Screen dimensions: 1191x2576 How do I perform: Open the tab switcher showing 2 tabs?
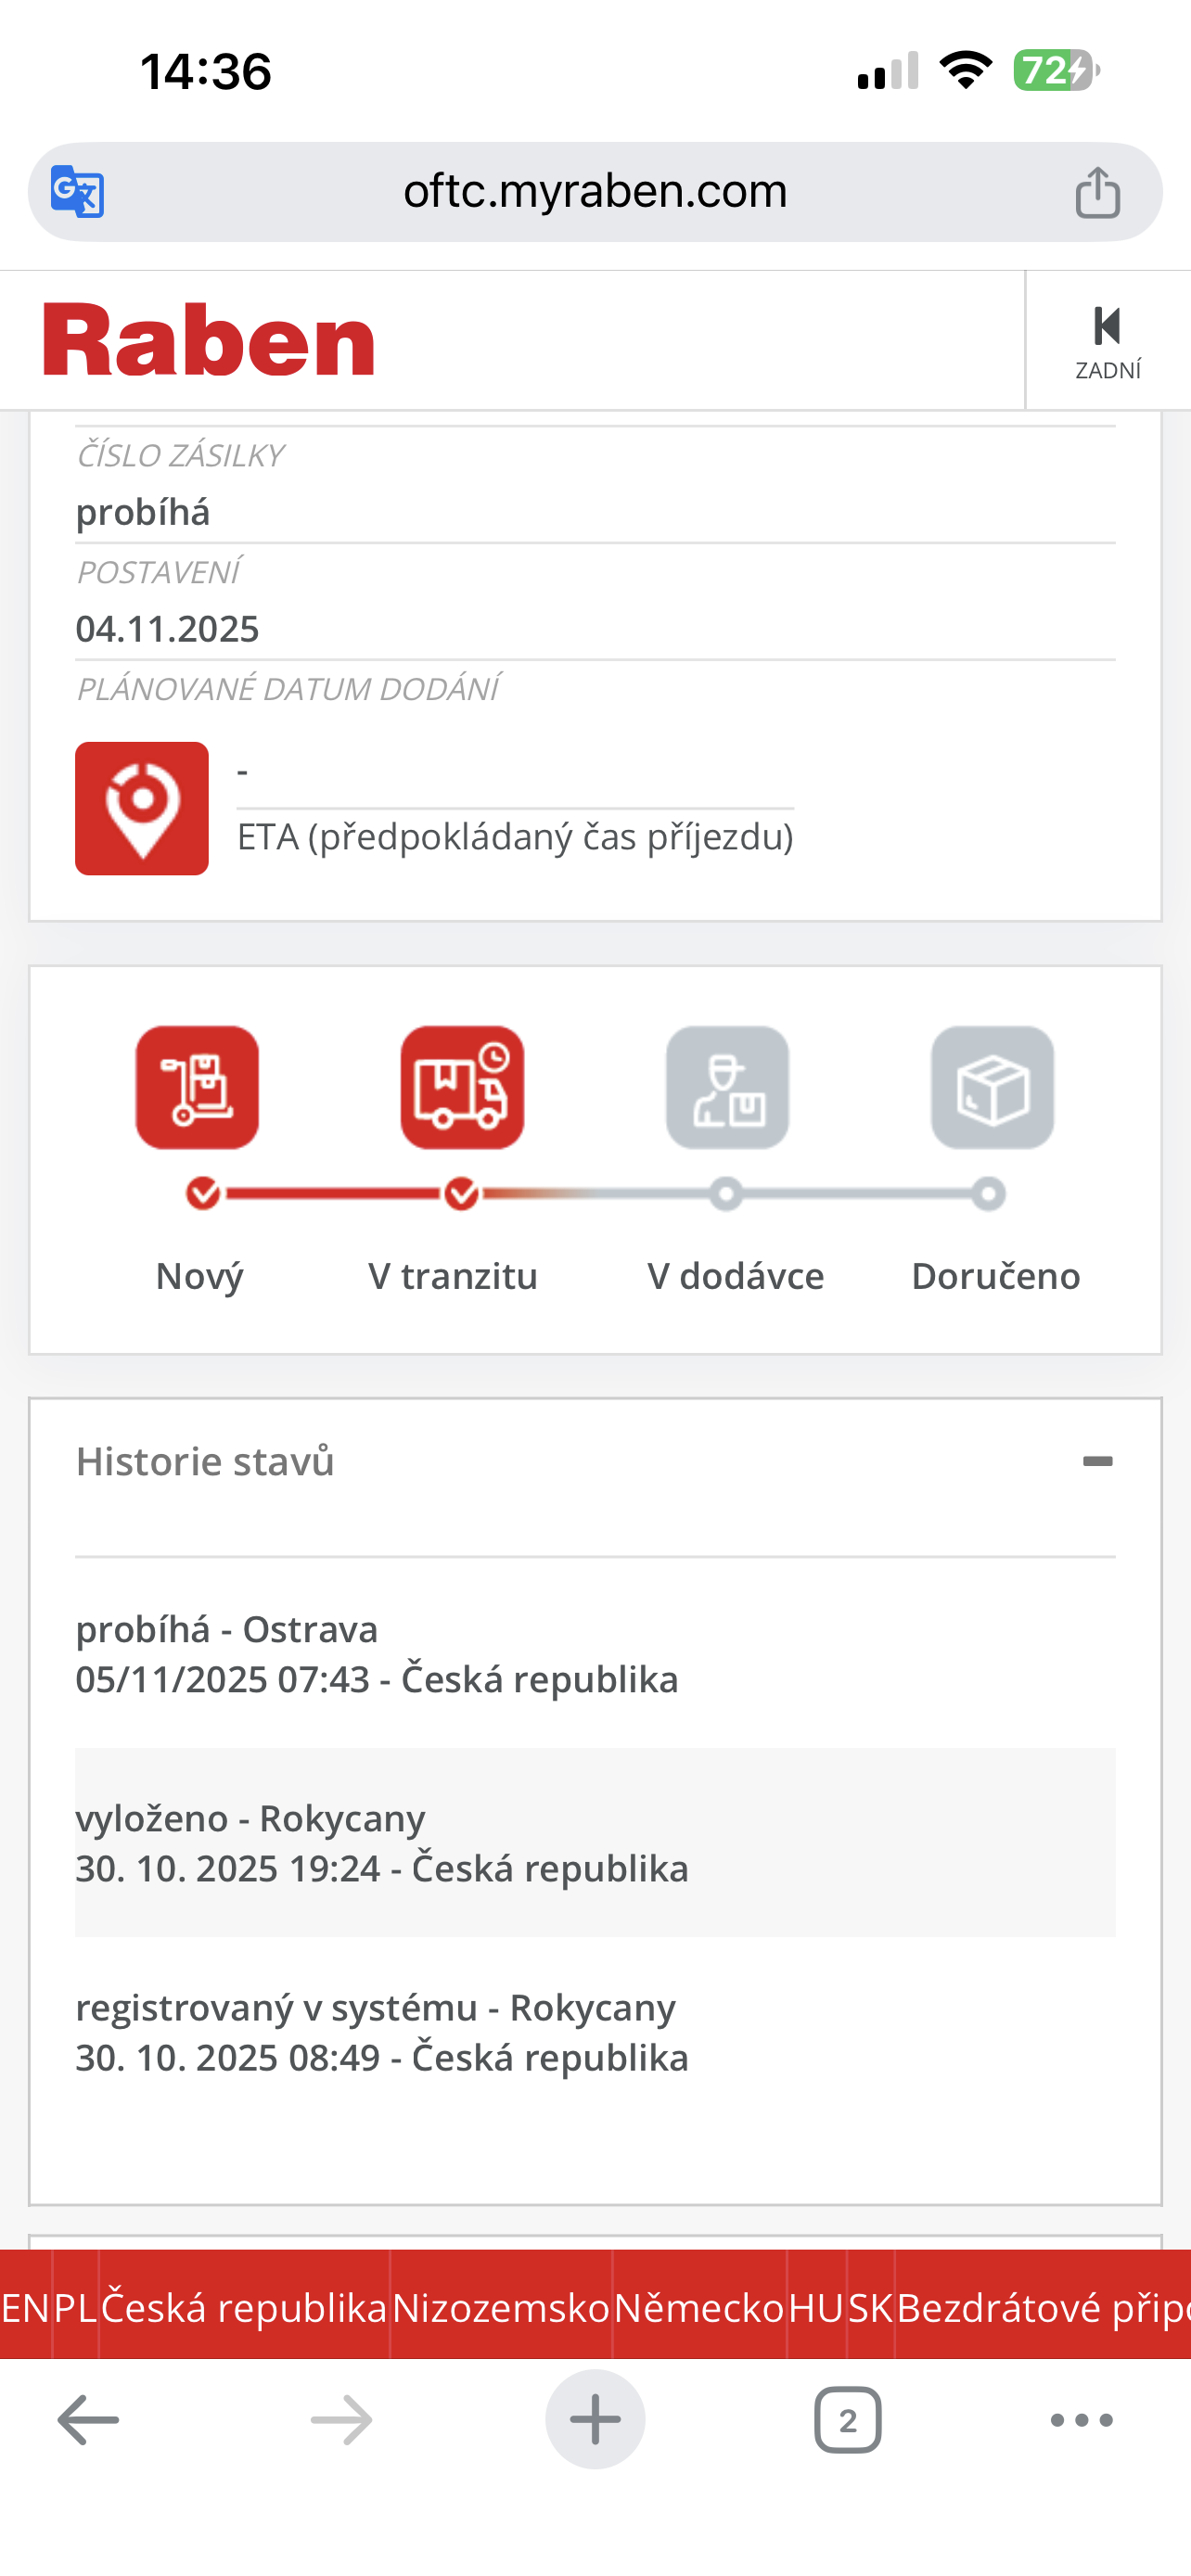pyautogui.click(x=848, y=2420)
